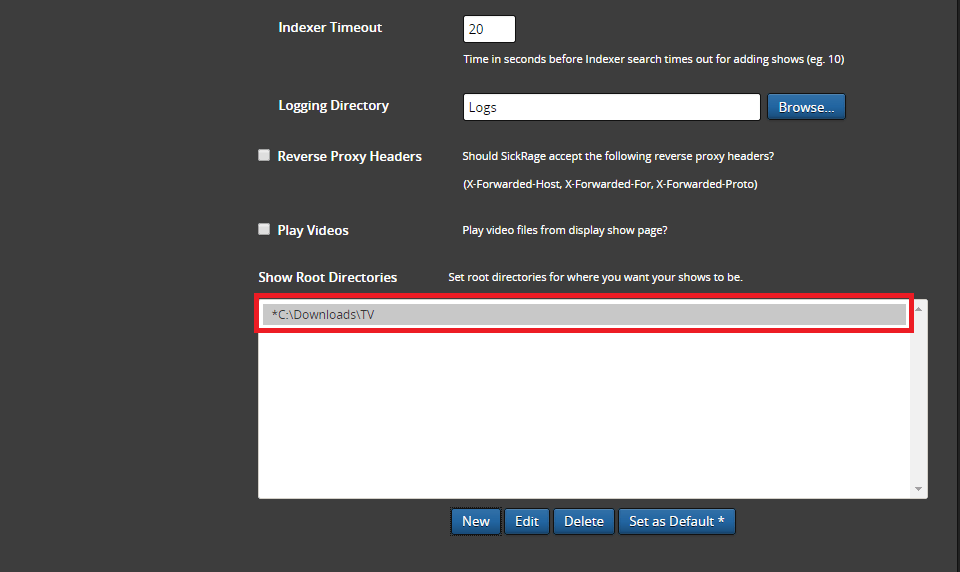Click the Play Videos label text
Screen dimensions: 960x572
(x=313, y=230)
